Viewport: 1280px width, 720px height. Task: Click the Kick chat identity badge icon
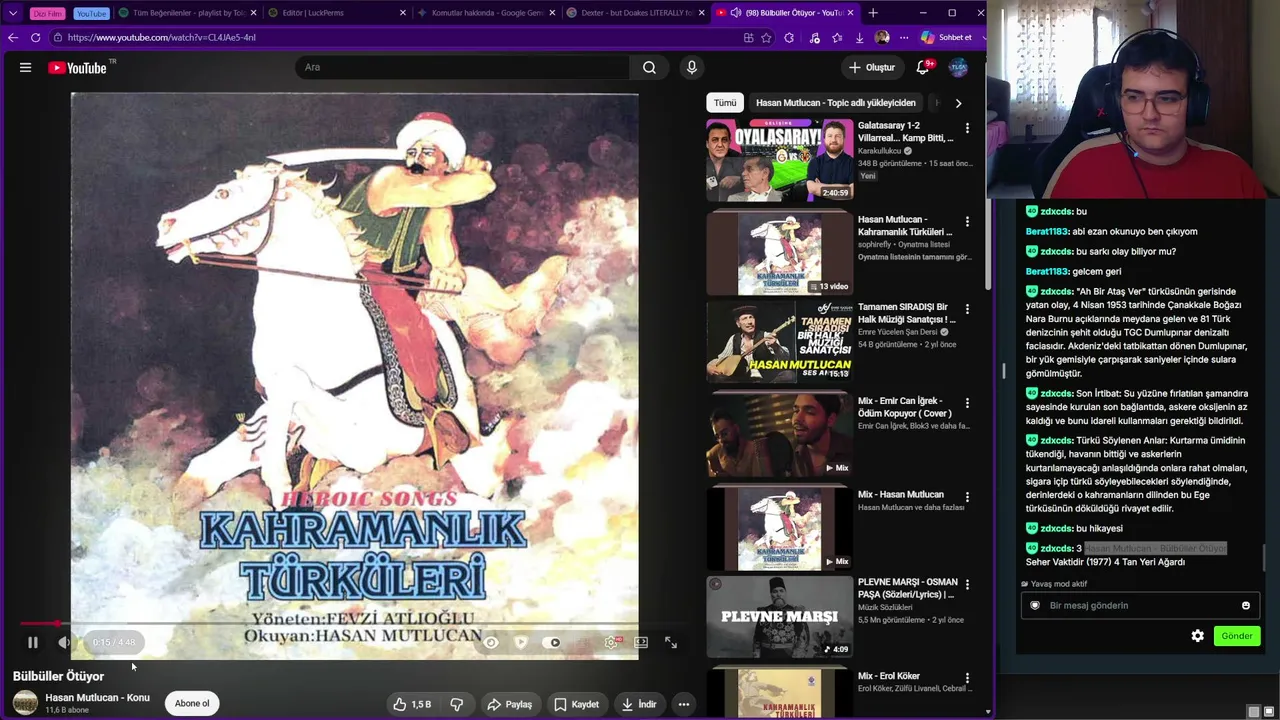pyautogui.click(x=1035, y=605)
